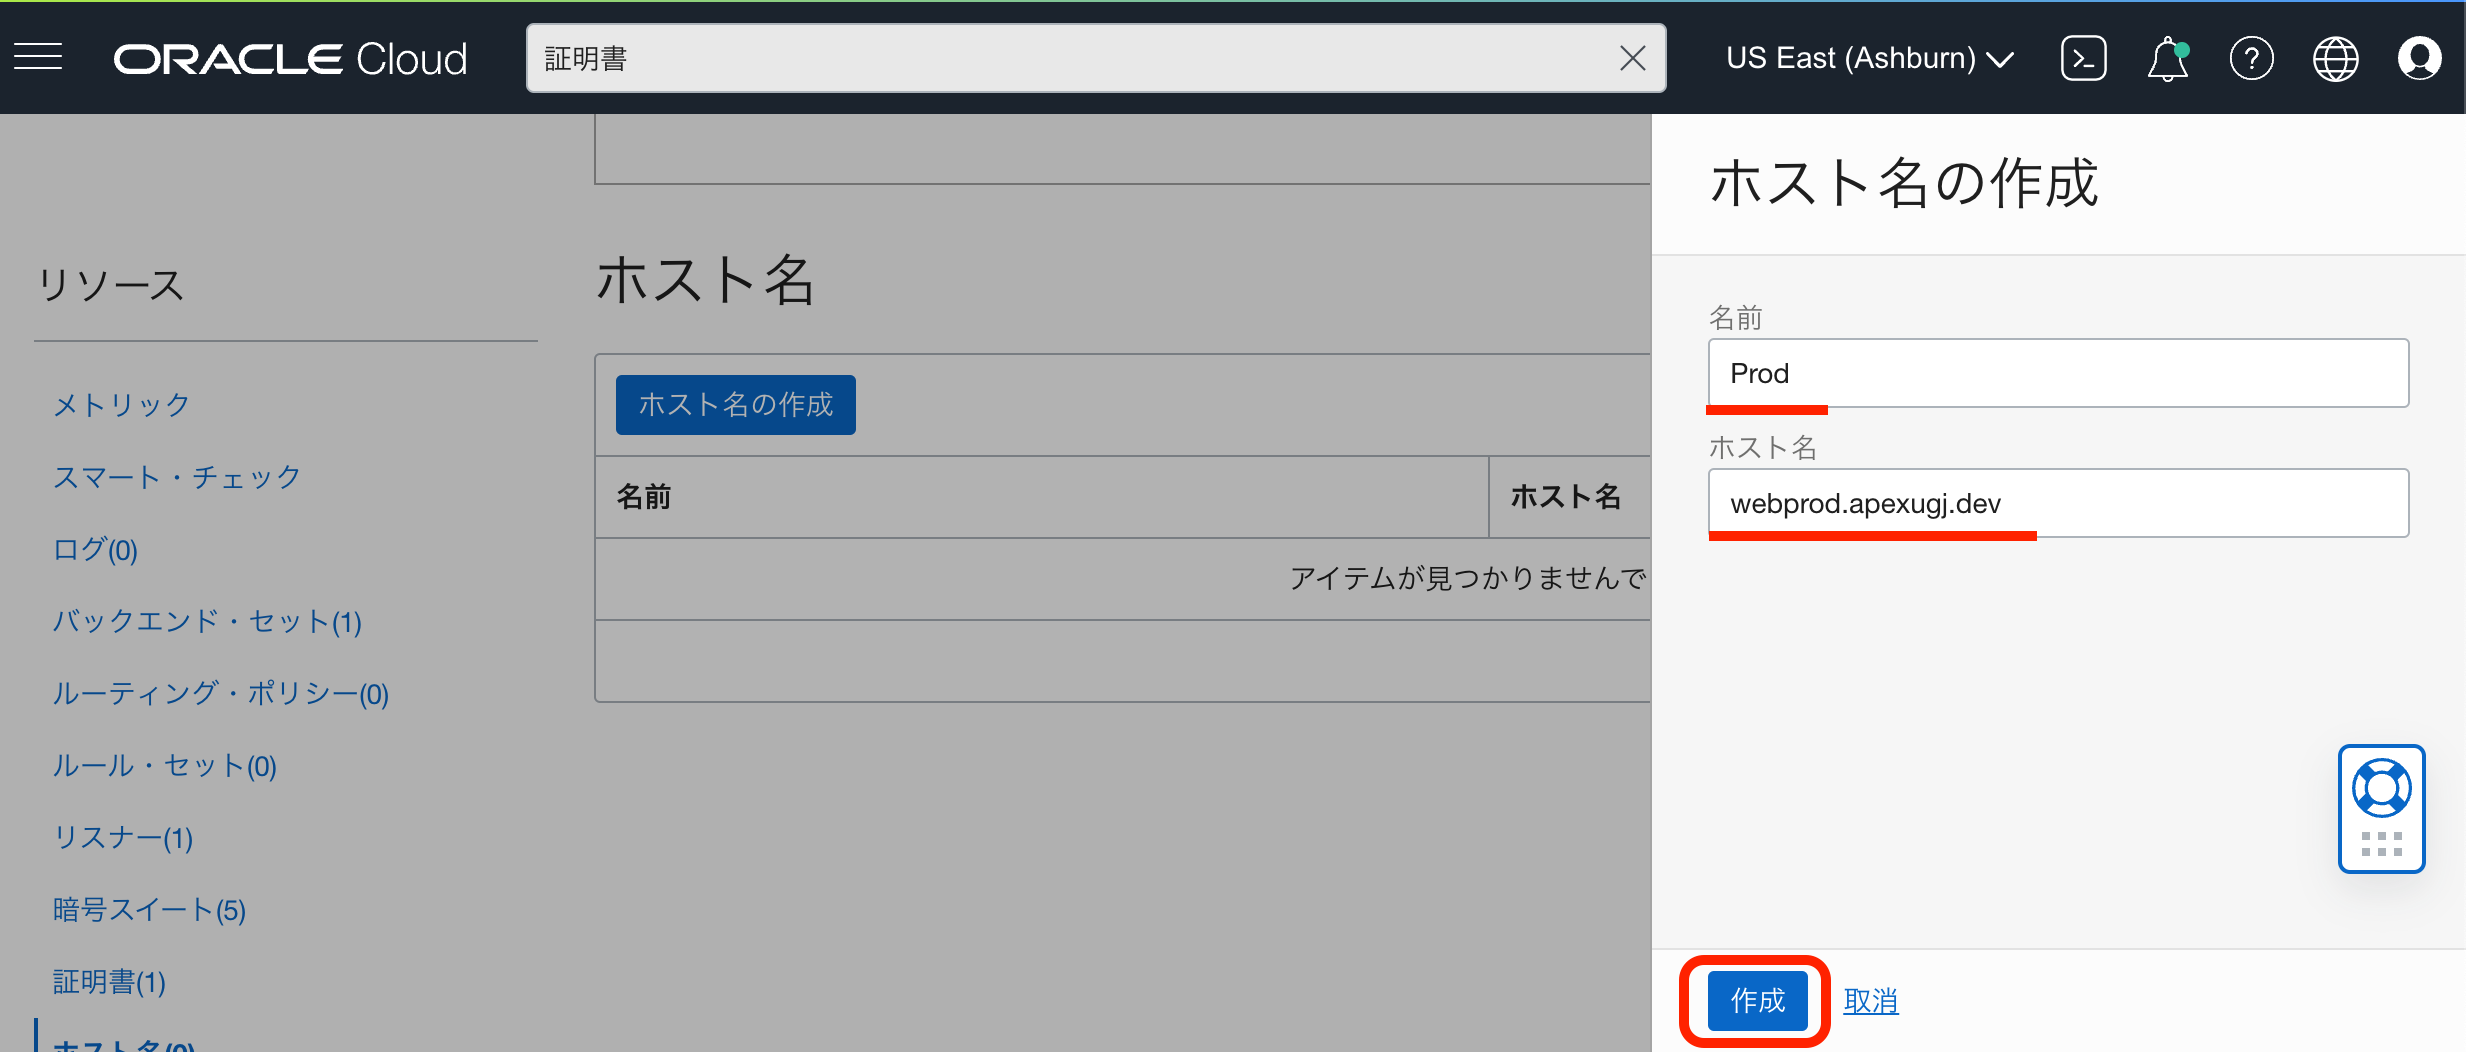This screenshot has height=1052, width=2466.
Task: Open バックエンド・セット(1) link
Action: coord(207,621)
